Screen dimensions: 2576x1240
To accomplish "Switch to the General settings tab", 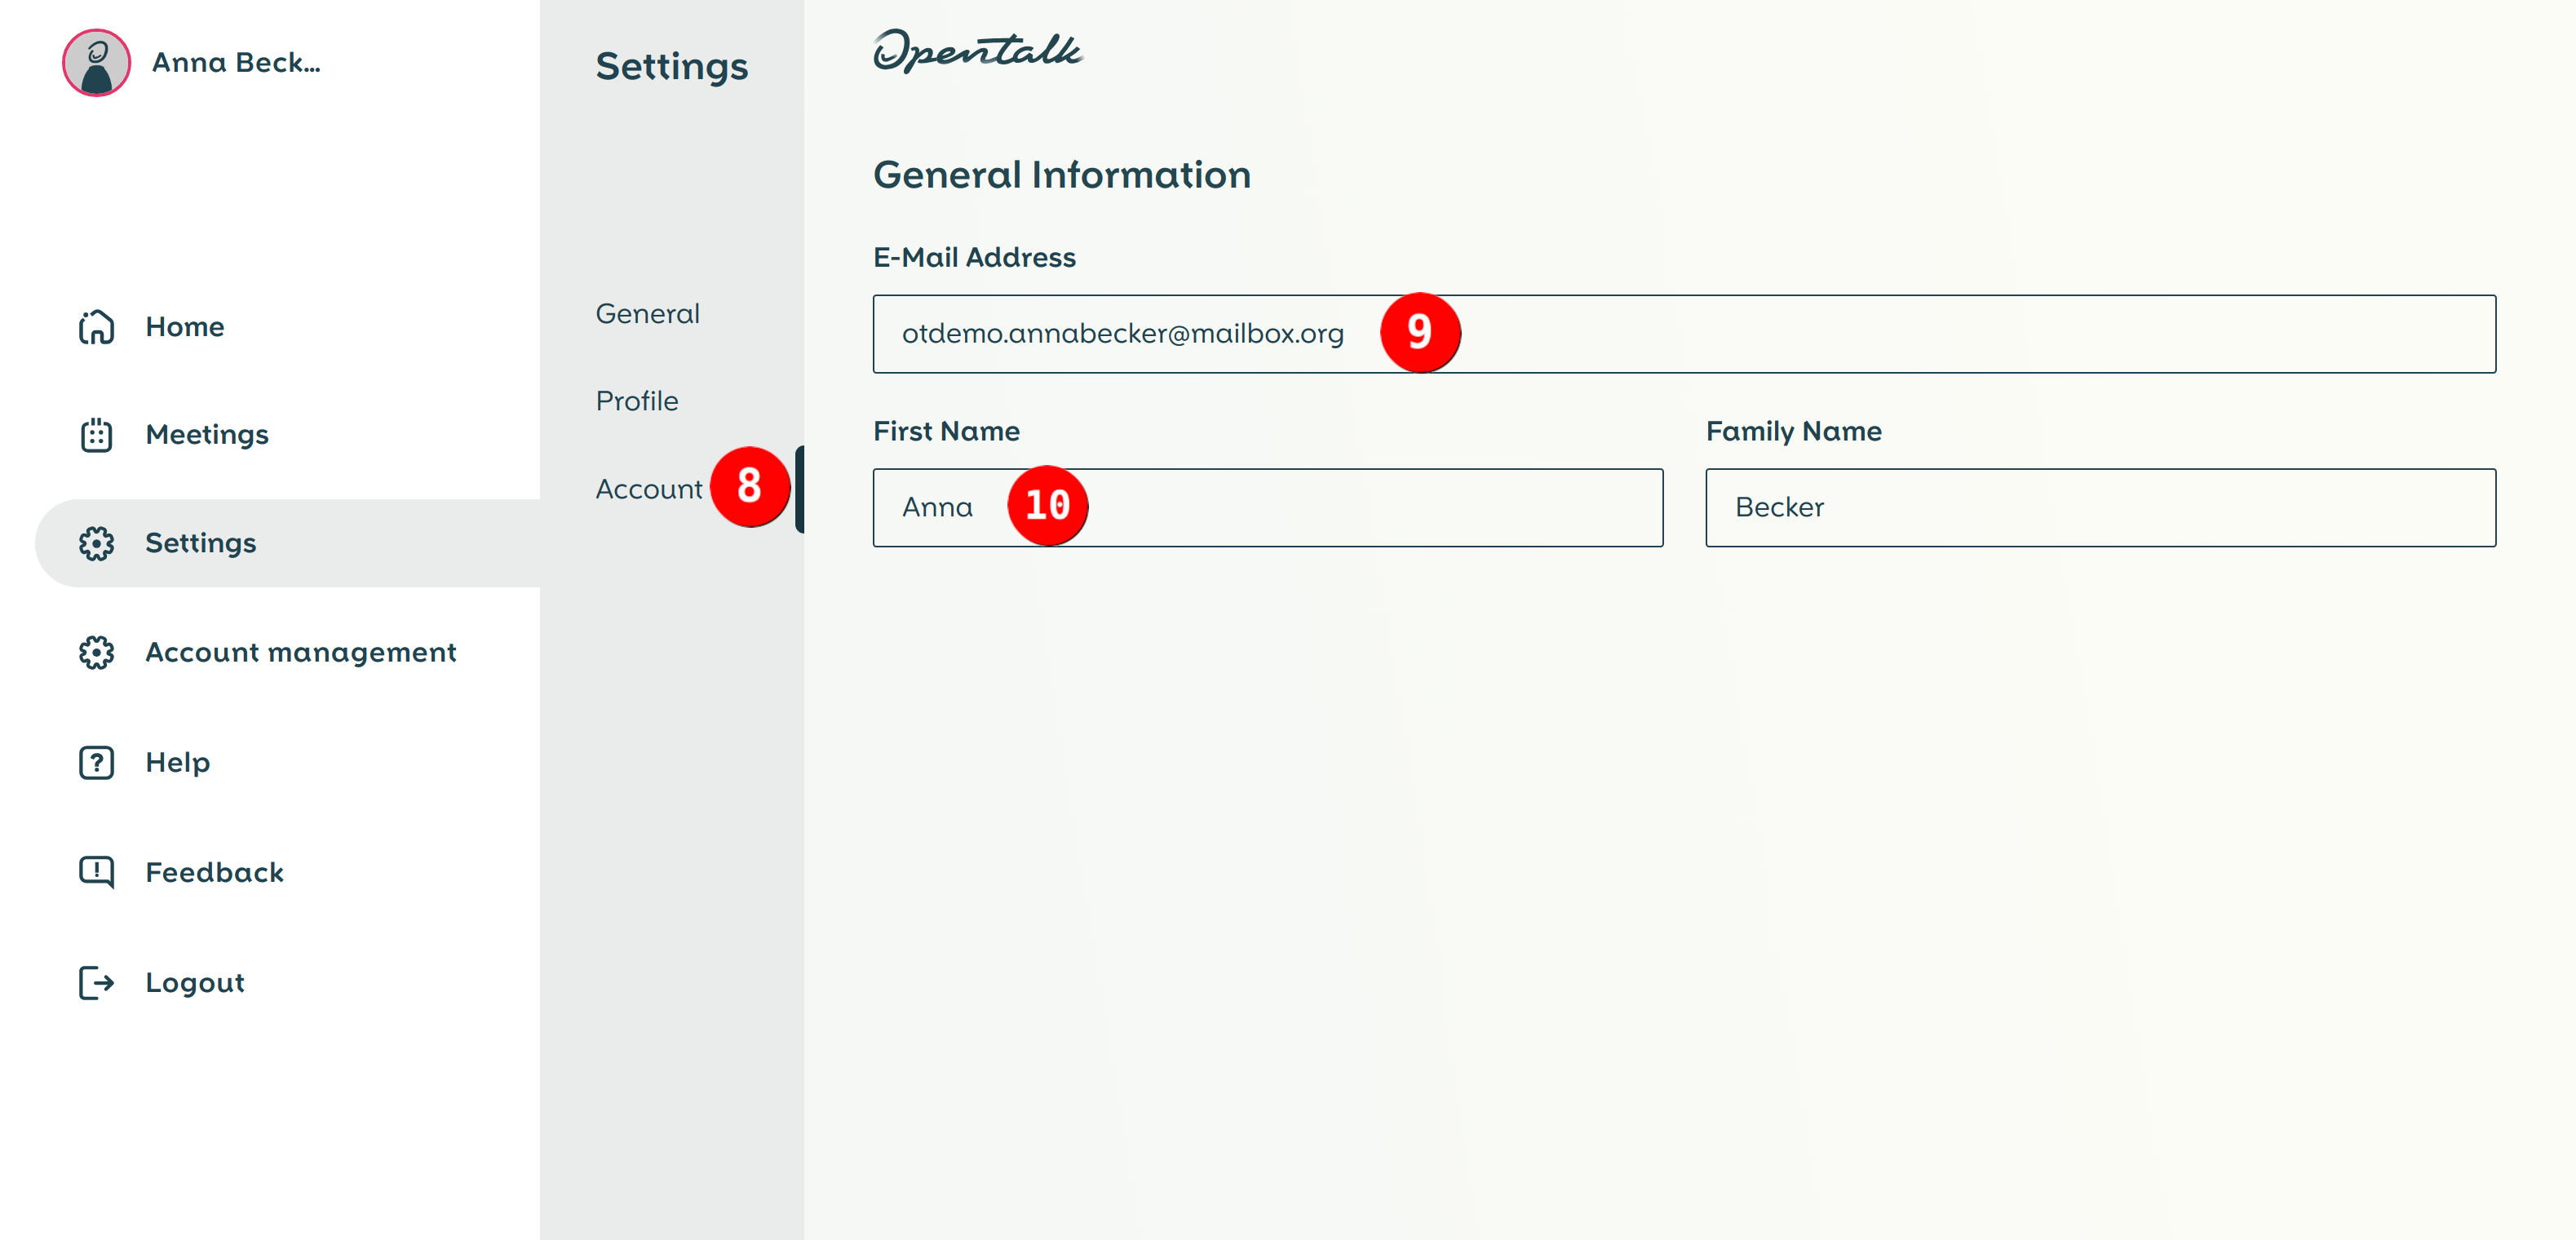I will 647,313.
